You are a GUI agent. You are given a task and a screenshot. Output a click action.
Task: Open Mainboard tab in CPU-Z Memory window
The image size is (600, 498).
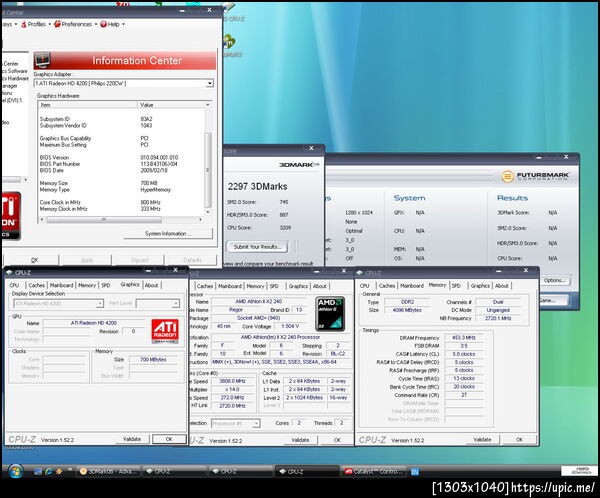pyautogui.click(x=412, y=286)
